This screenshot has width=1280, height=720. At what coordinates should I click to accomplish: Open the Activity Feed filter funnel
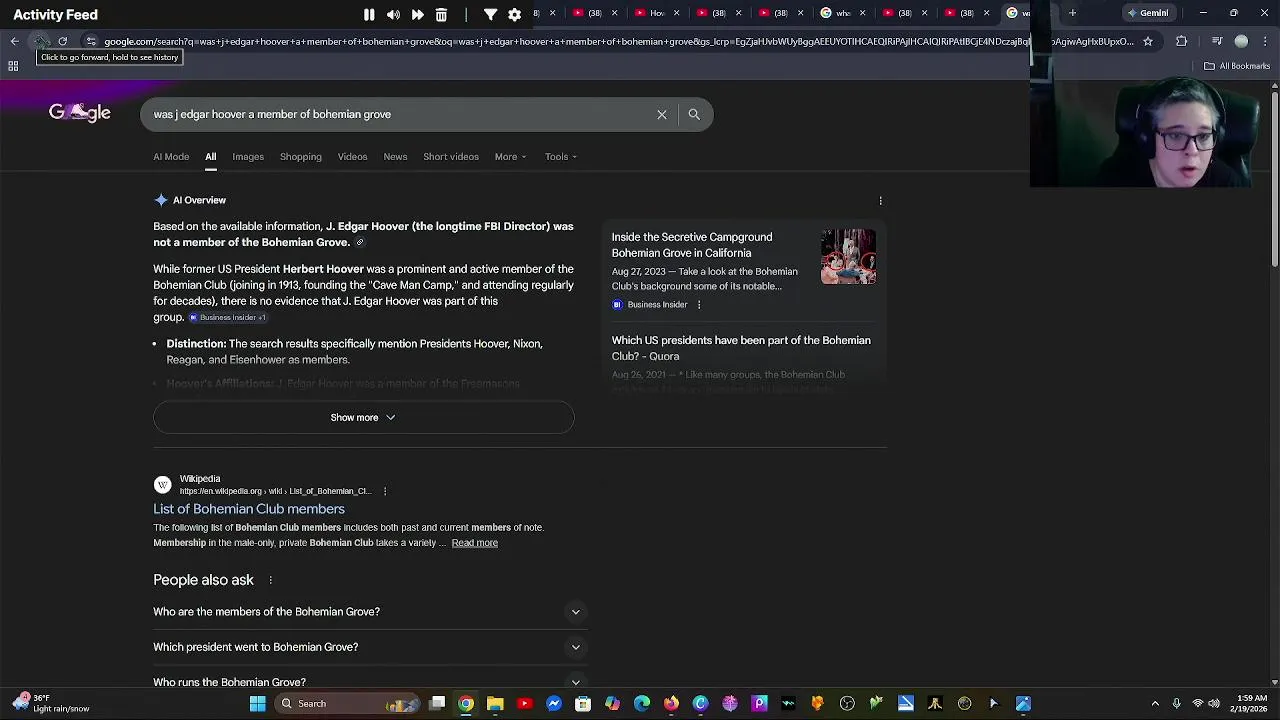[490, 14]
